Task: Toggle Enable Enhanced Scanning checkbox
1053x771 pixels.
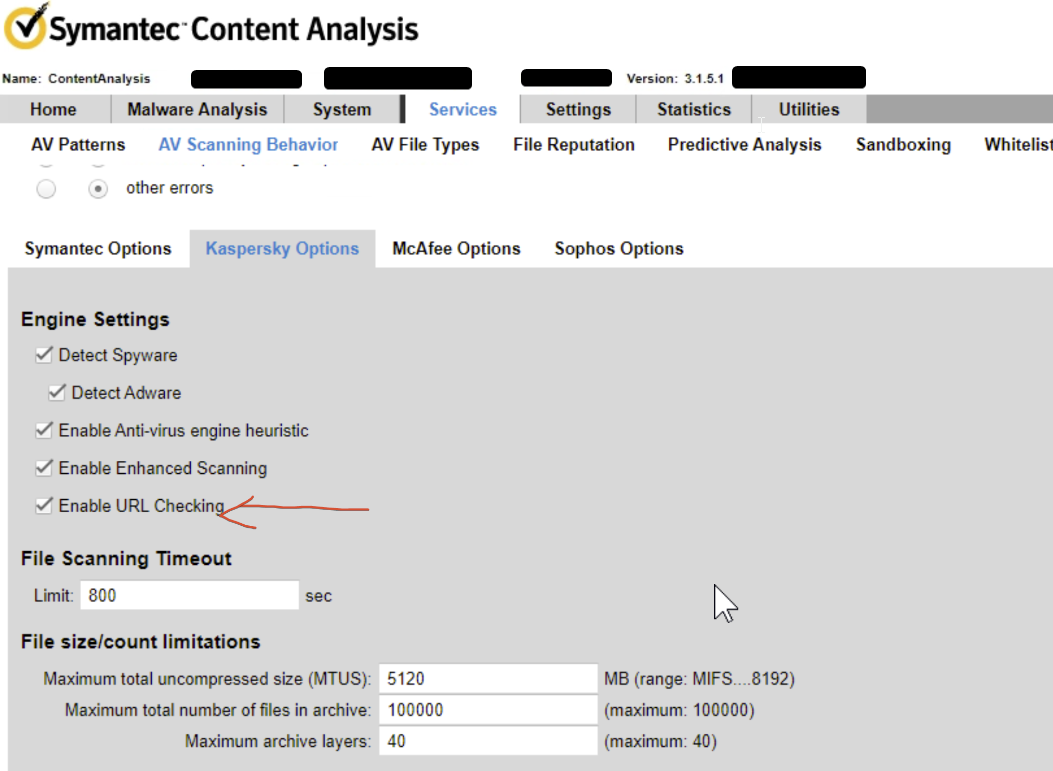Action: click(43, 468)
